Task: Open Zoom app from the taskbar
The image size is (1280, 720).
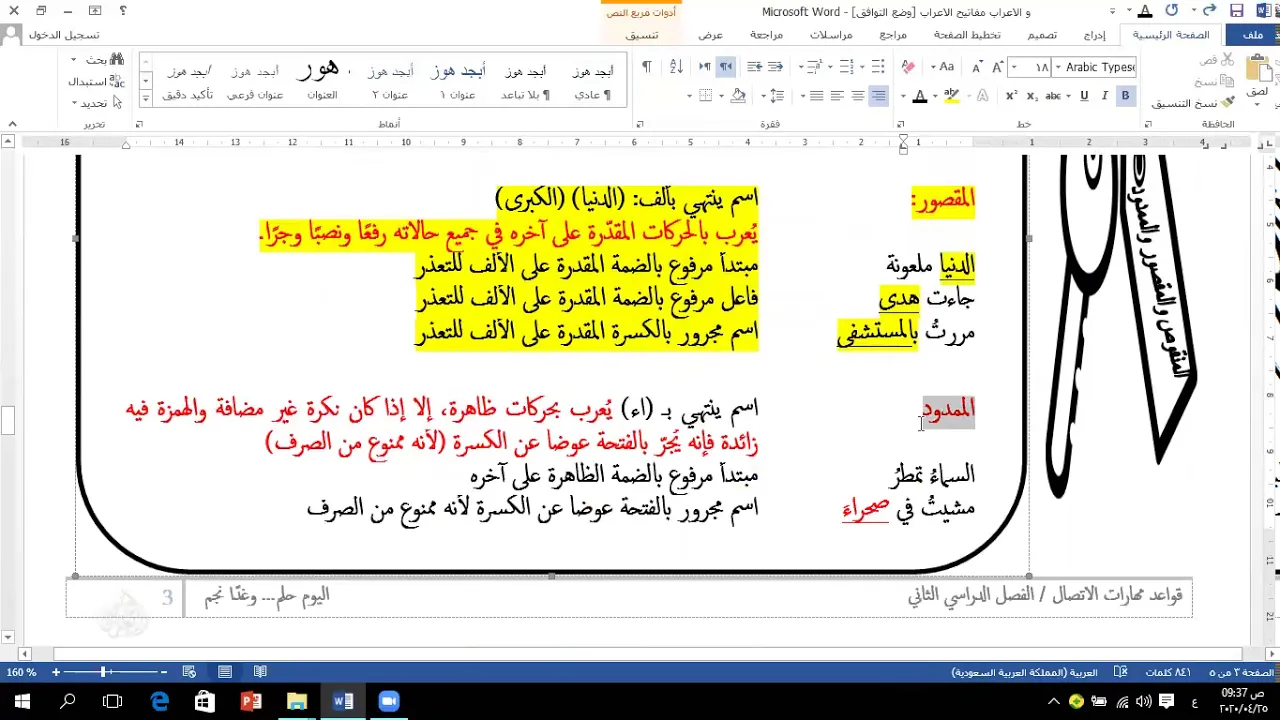Action: click(x=389, y=702)
